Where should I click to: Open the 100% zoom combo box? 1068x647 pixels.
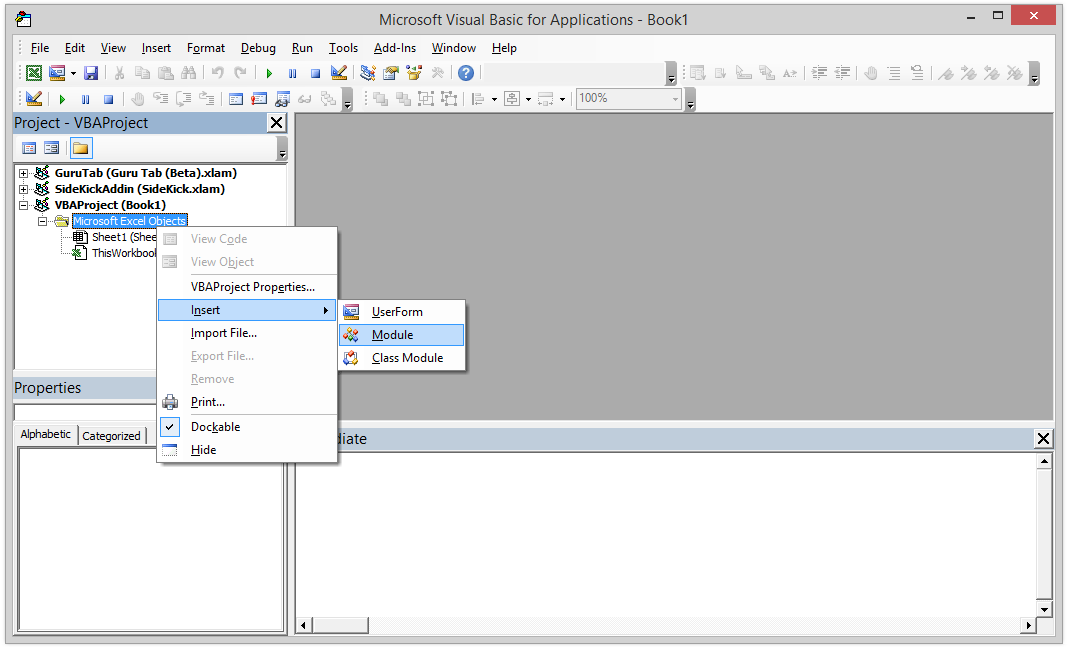coord(629,99)
